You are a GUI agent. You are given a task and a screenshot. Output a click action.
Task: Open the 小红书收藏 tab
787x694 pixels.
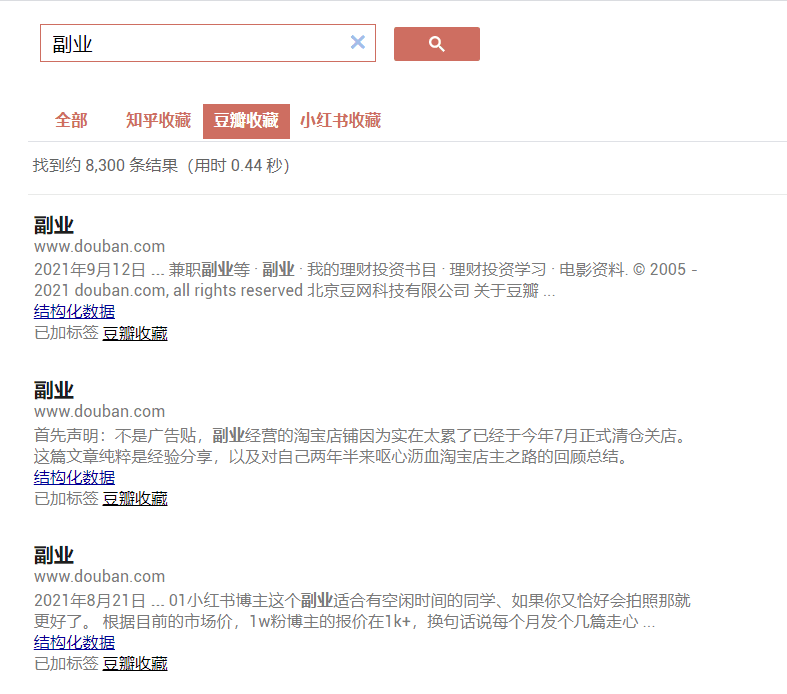click(x=340, y=120)
